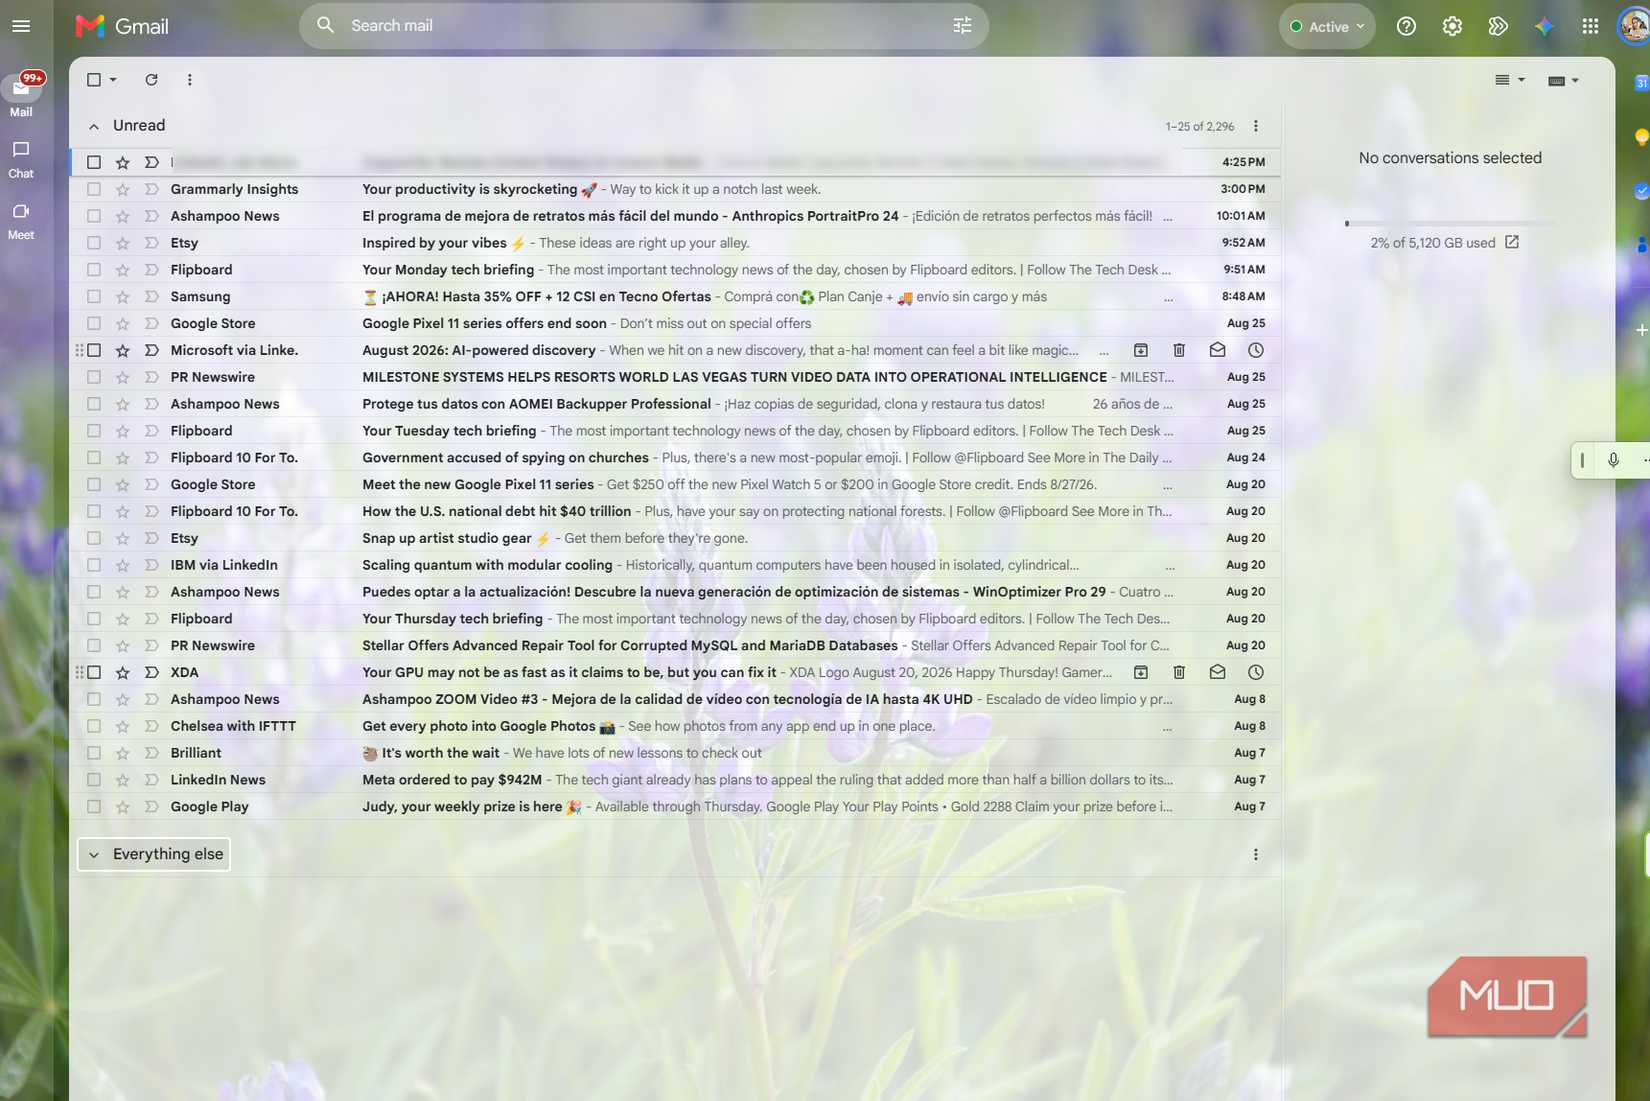Open 'How the U.S. national debt hit $40 trillion'
This screenshot has width=1650, height=1101.
(675, 511)
